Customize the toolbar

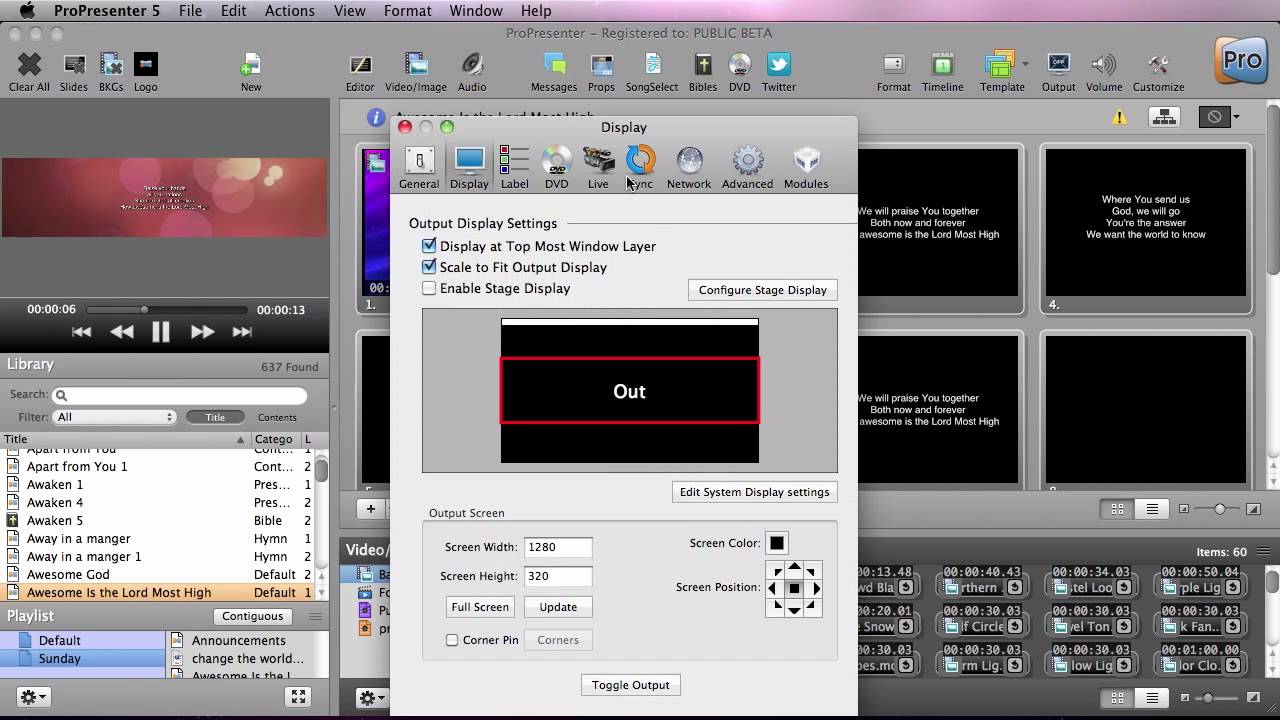pyautogui.click(x=1159, y=72)
